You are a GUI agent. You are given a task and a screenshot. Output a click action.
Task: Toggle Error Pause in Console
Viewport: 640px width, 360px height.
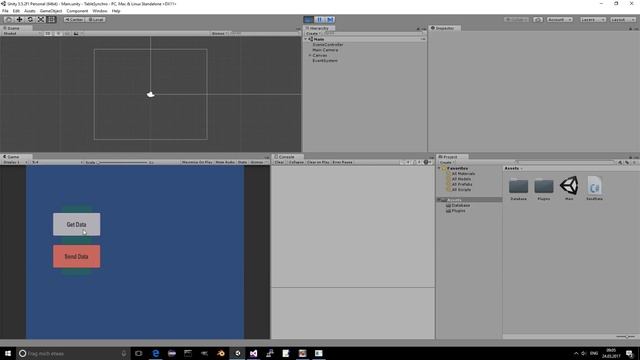coord(342,162)
